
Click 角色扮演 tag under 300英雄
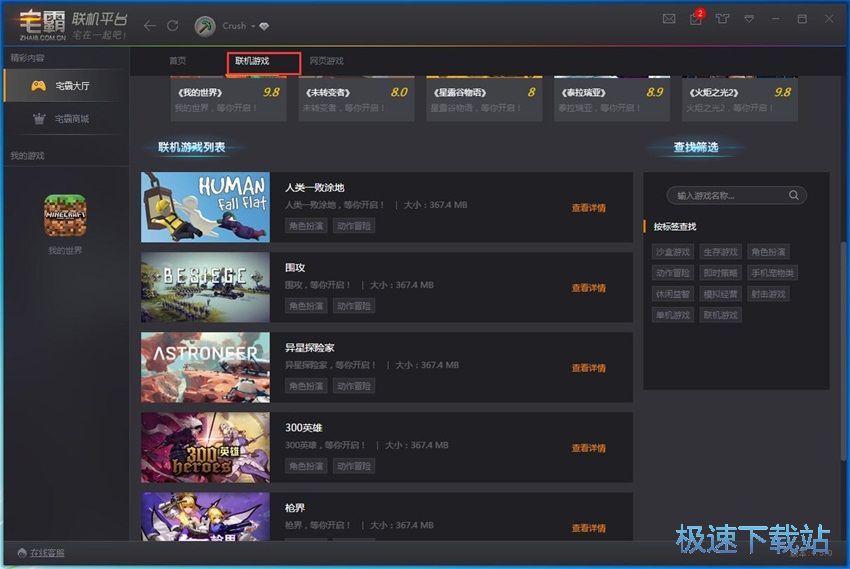pos(306,467)
